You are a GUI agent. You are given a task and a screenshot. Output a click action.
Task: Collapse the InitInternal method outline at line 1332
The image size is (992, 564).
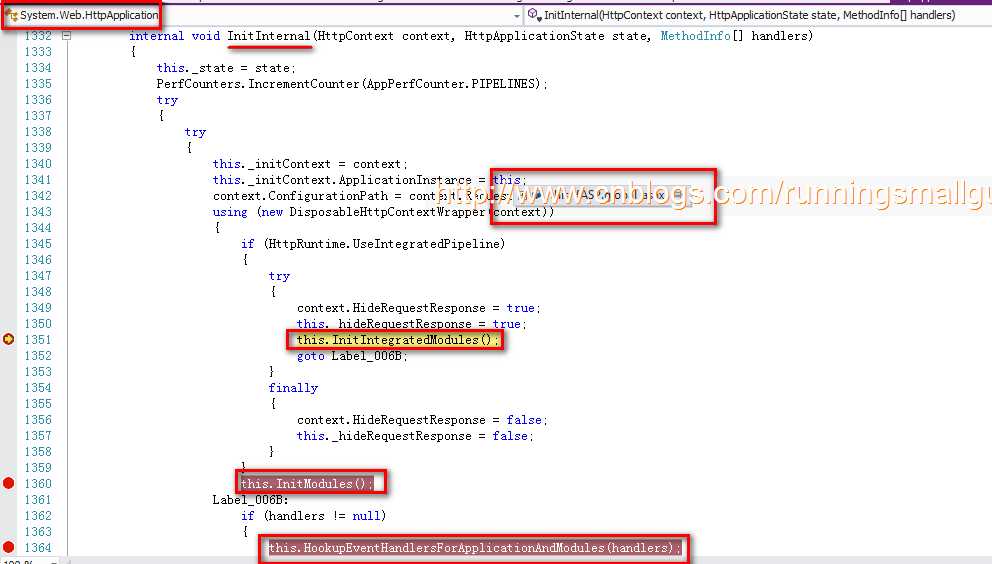(x=66, y=36)
